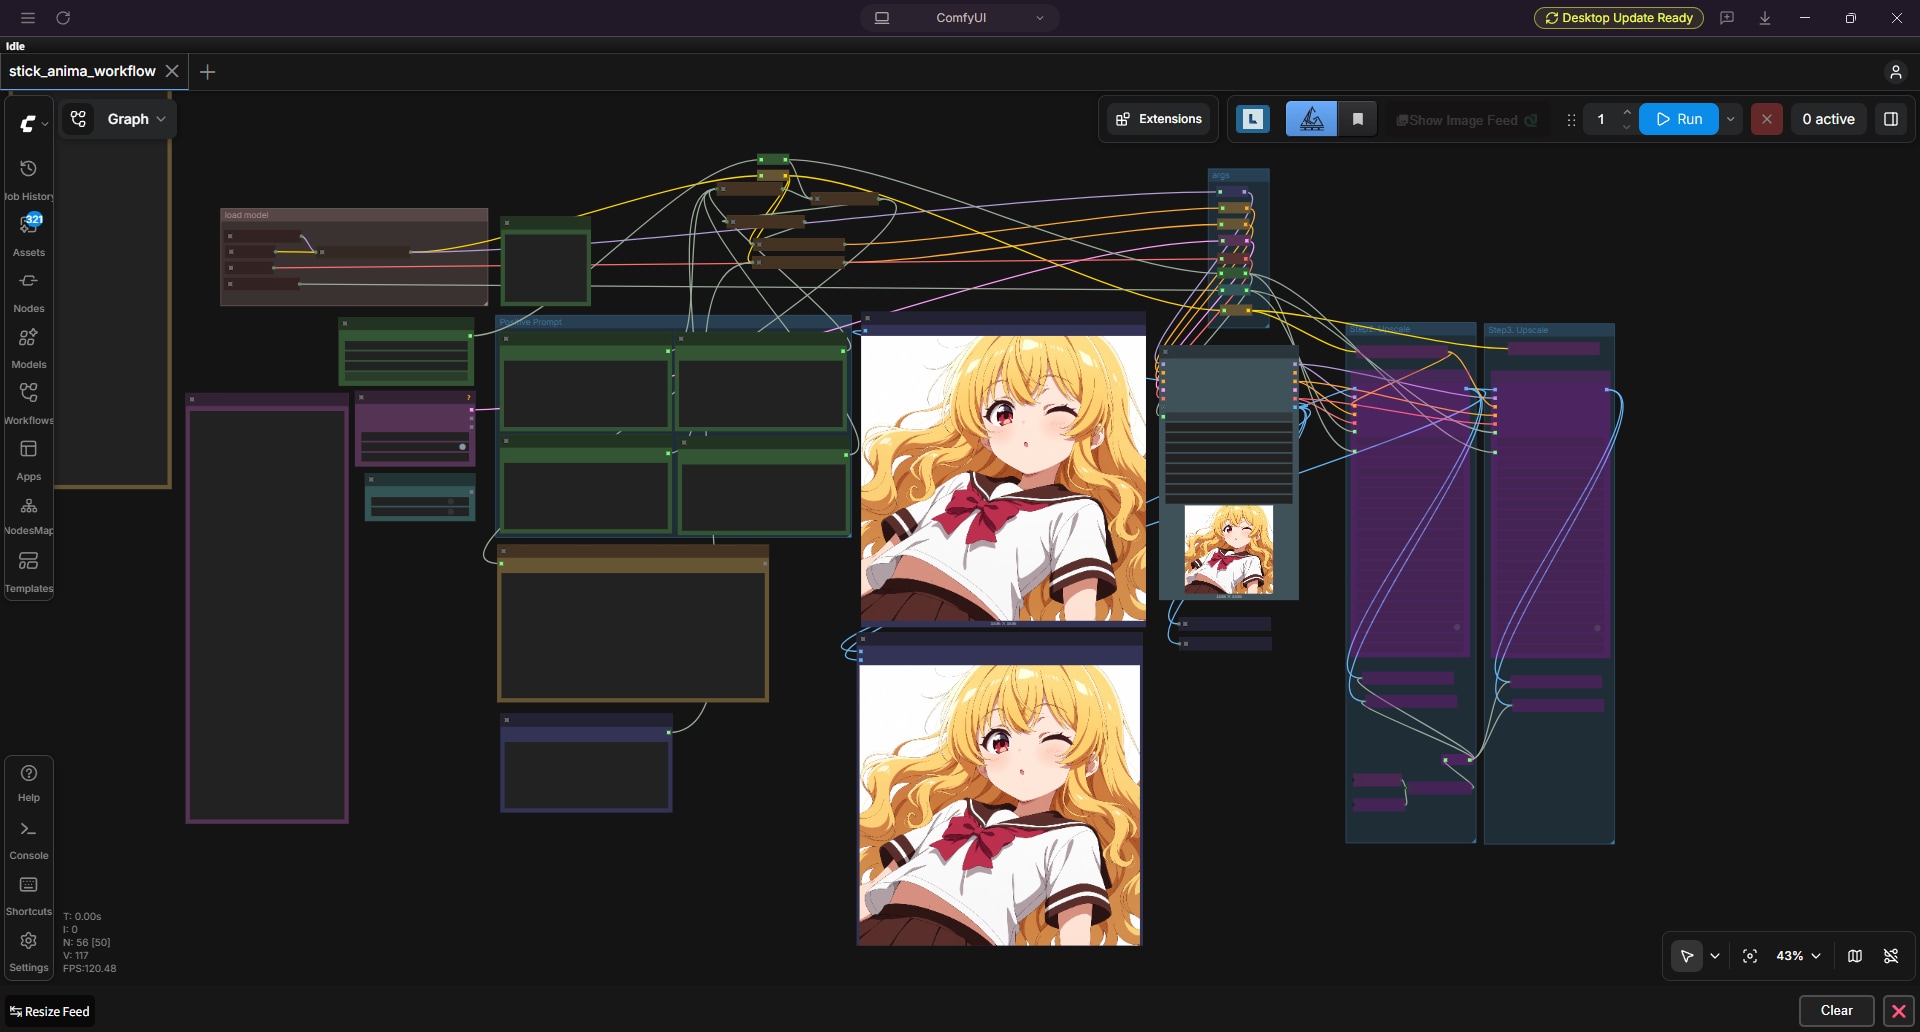Image resolution: width=1920 pixels, height=1032 pixels.
Task: Open the Settings dialog
Action: (29, 951)
